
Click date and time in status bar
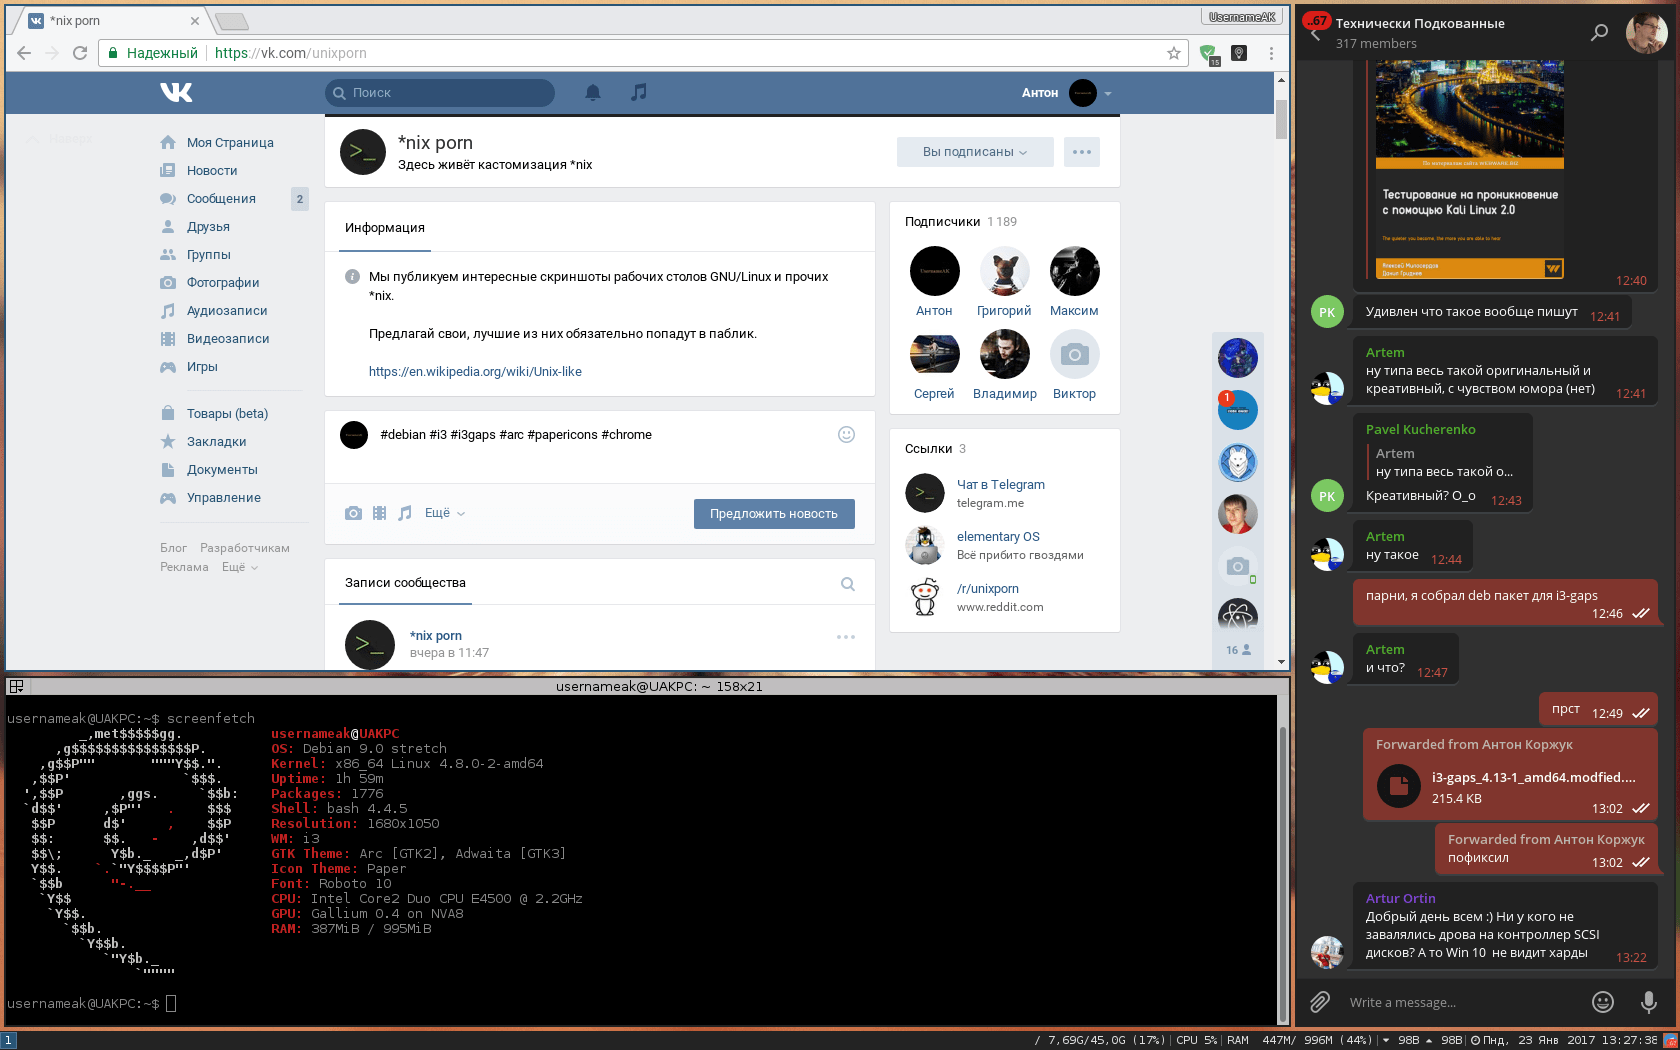(x=1565, y=1040)
